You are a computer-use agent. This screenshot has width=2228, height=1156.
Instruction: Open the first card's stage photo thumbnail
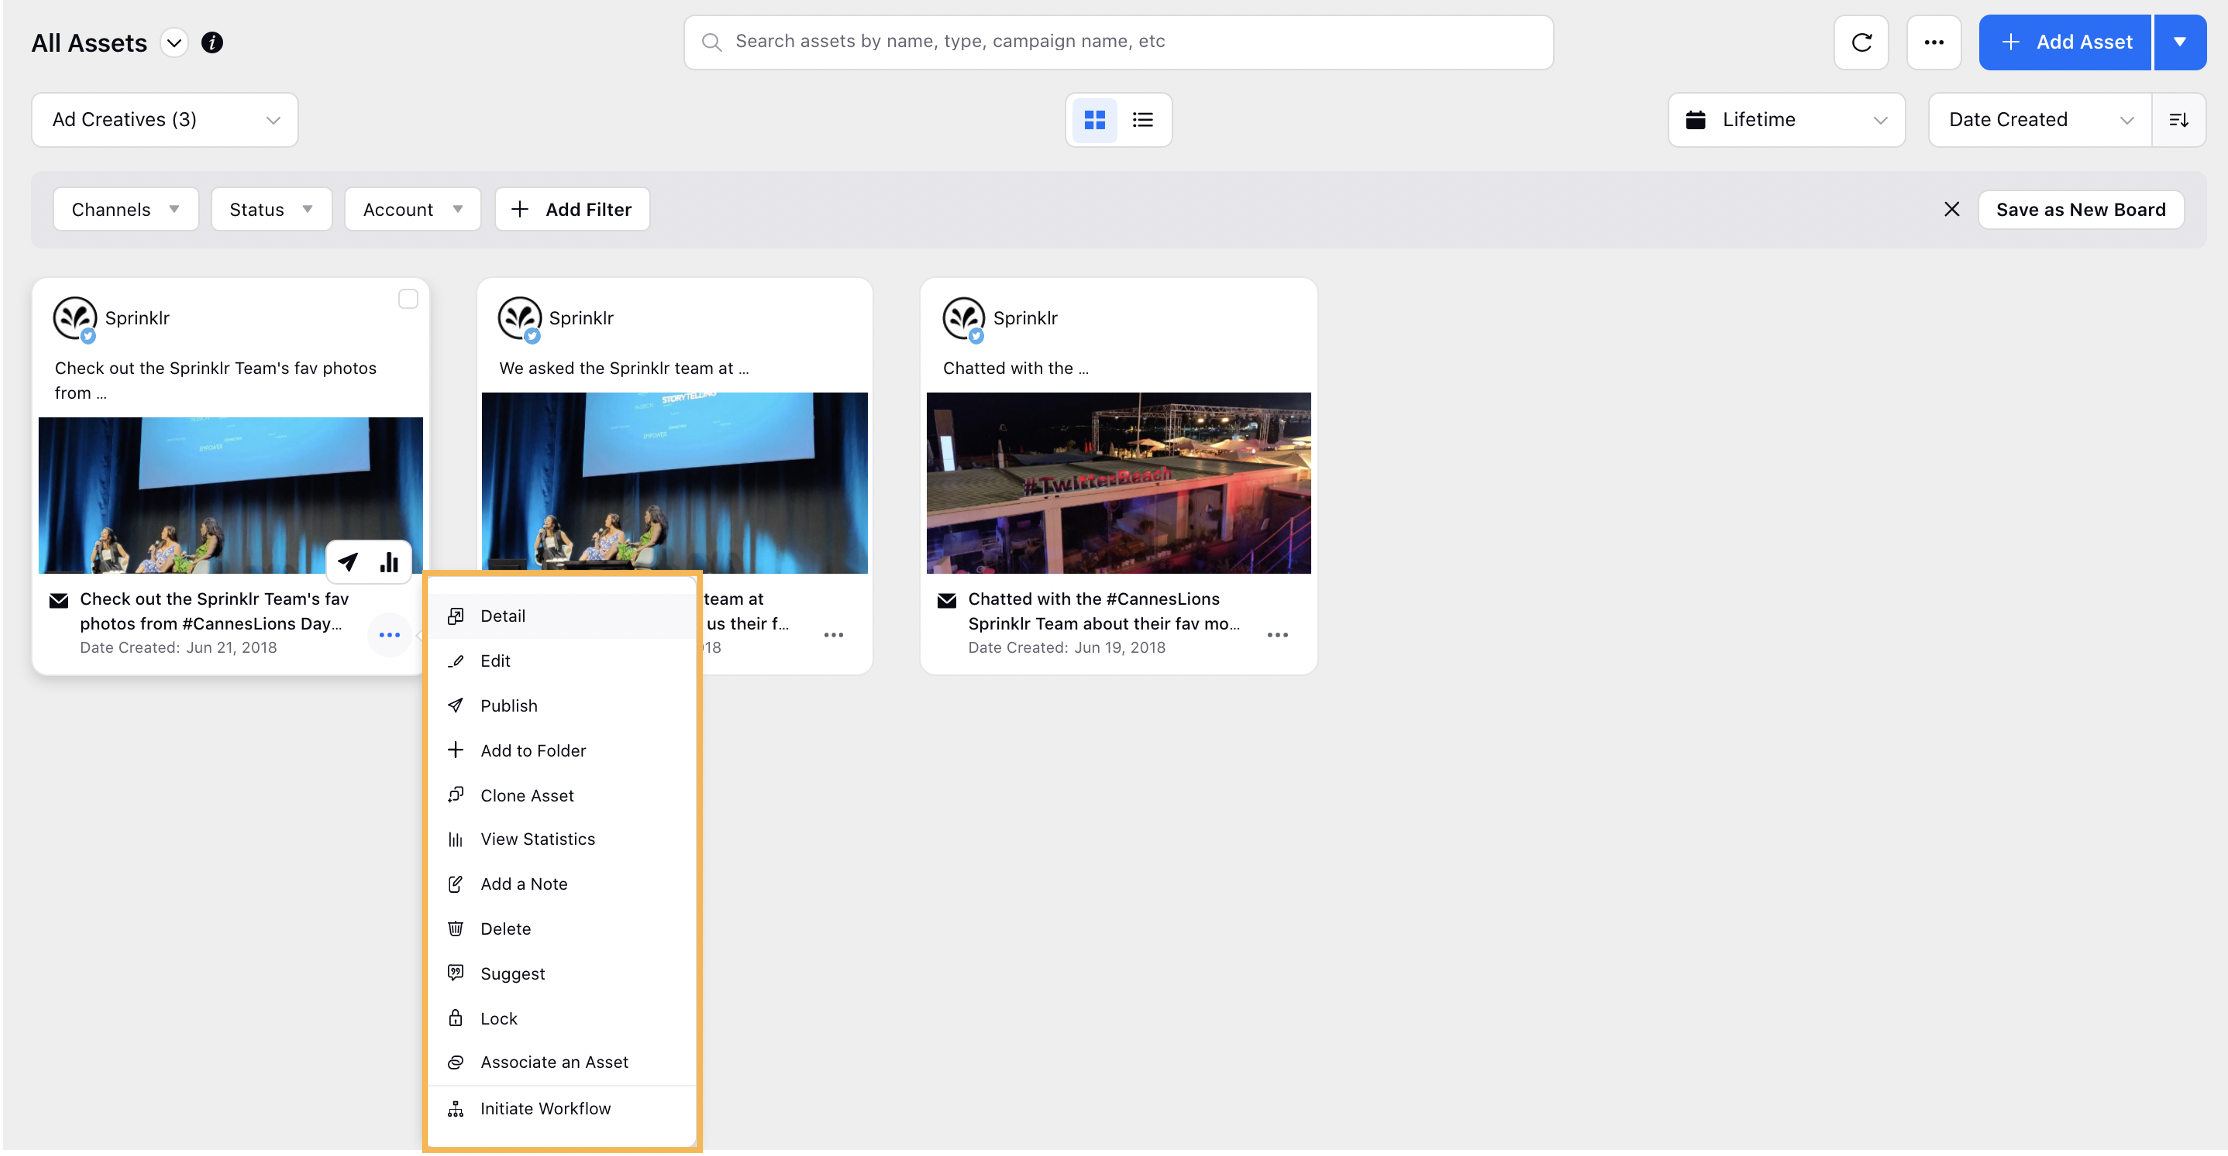point(231,495)
